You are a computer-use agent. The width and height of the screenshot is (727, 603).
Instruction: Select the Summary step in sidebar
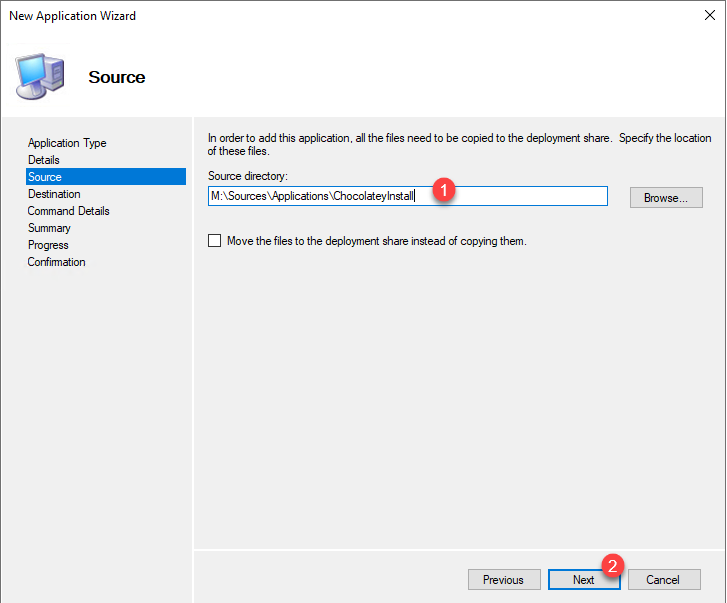[49, 228]
